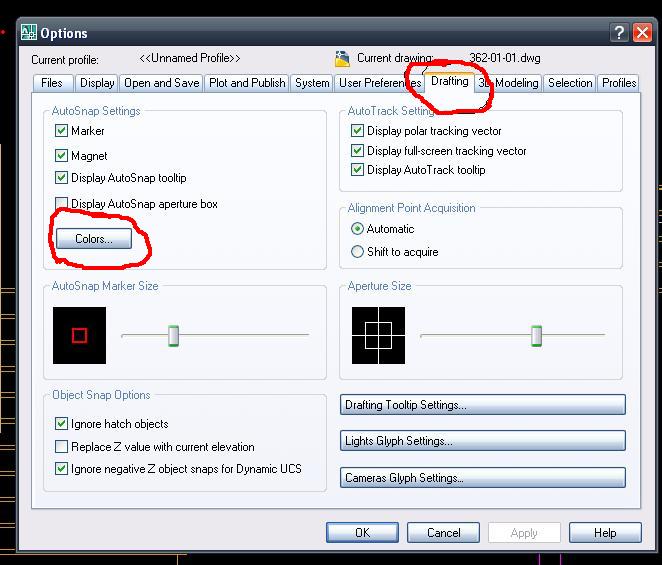Click the AutoCAD Options title bar icon
The height and width of the screenshot is (565, 662).
click(x=29, y=33)
